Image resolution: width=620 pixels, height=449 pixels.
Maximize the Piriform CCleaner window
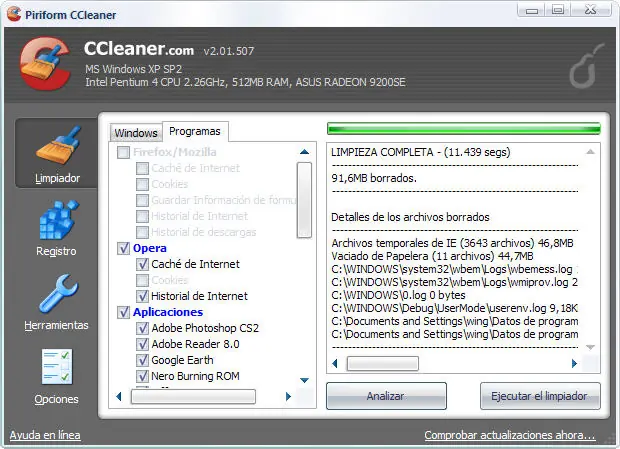tap(558, 10)
